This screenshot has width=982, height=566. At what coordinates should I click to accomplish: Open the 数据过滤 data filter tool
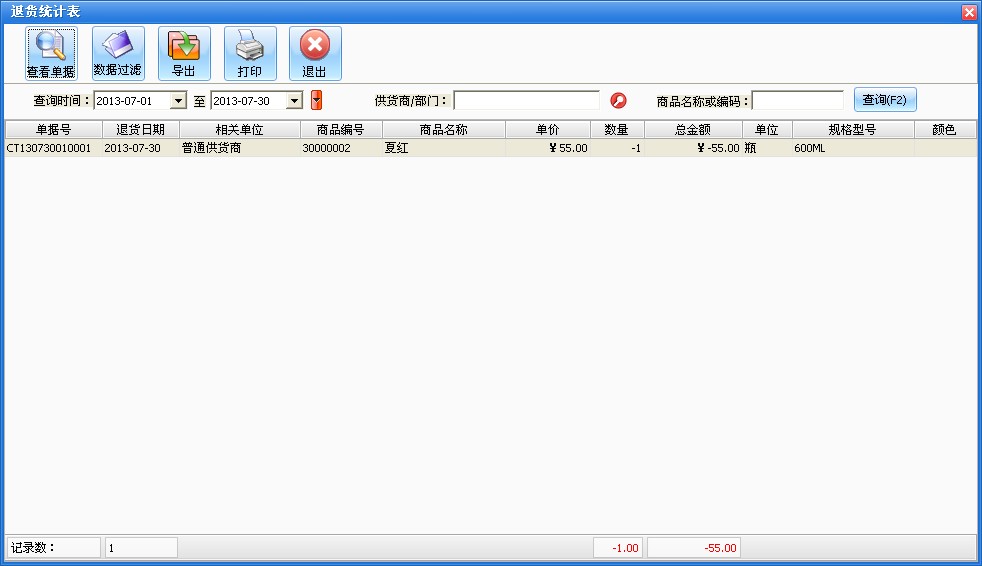coord(118,53)
